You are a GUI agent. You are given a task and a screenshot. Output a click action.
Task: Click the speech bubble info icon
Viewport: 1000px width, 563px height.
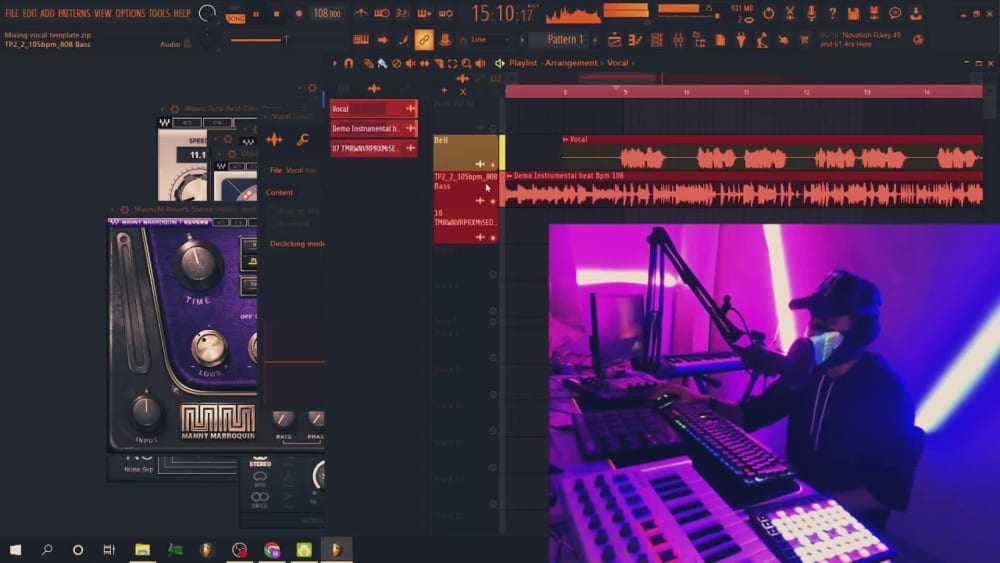point(895,13)
